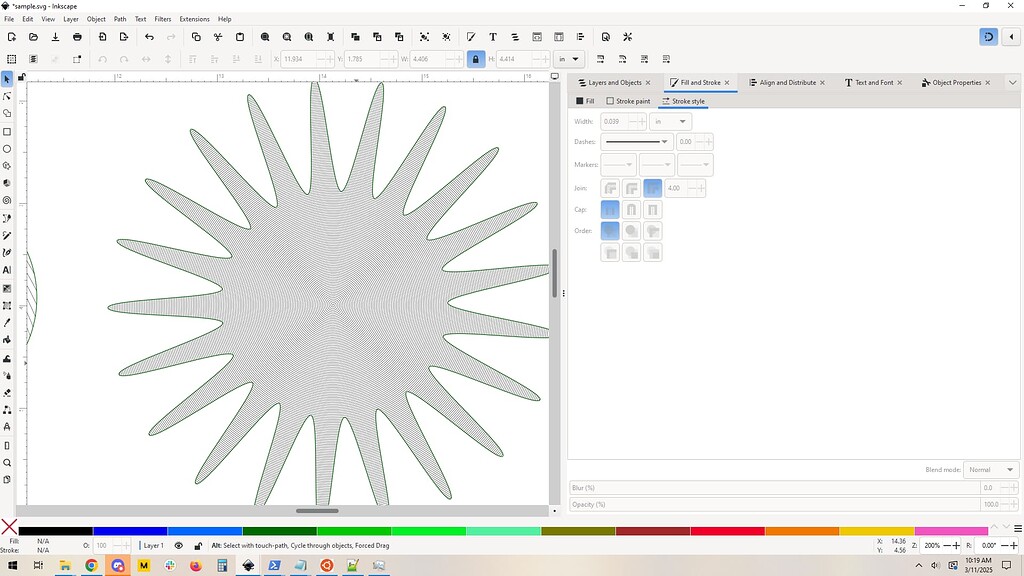Expand the dock panel tabs chevron
The image size is (1024, 576).
click(x=1012, y=83)
